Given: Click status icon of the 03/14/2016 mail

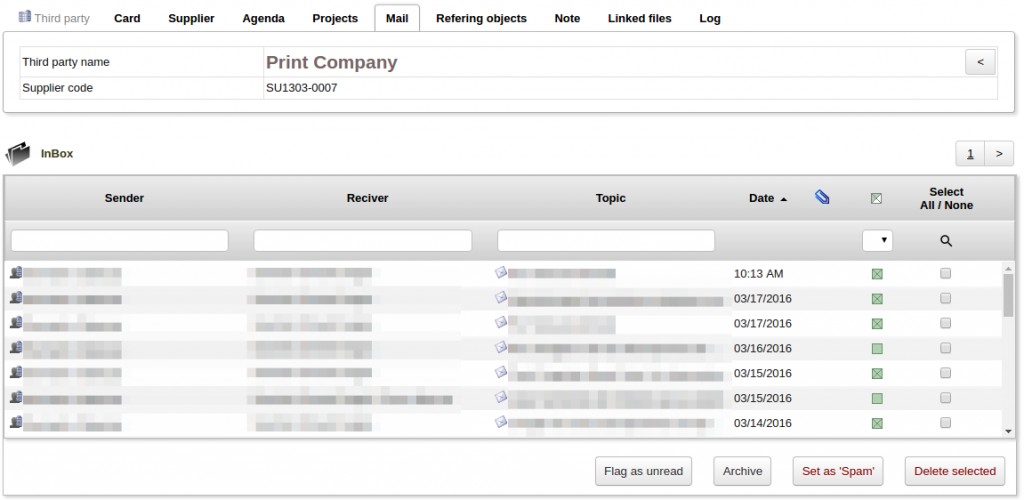Looking at the screenshot, I should (x=877, y=424).
